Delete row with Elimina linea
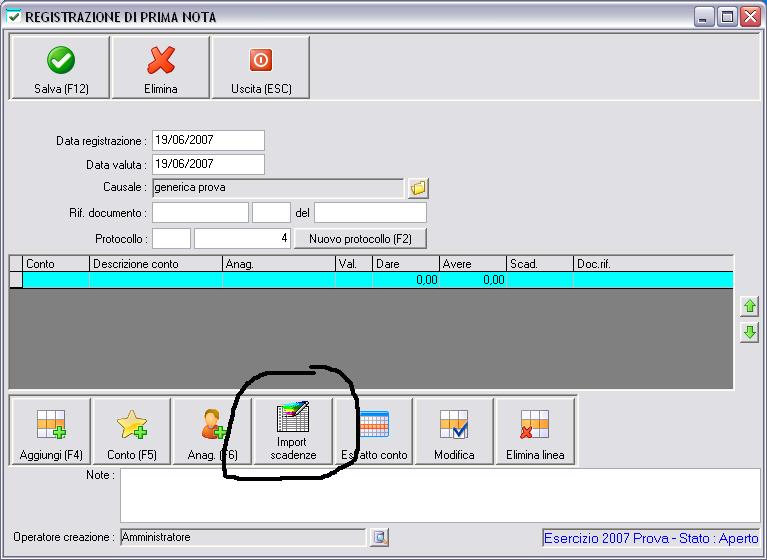This screenshot has height=560, width=767. pyautogui.click(x=535, y=431)
